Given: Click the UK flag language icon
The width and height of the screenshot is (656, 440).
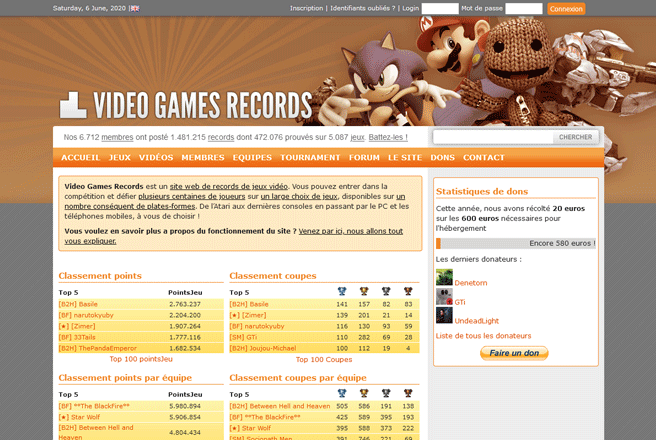Looking at the screenshot, I should coord(135,8).
